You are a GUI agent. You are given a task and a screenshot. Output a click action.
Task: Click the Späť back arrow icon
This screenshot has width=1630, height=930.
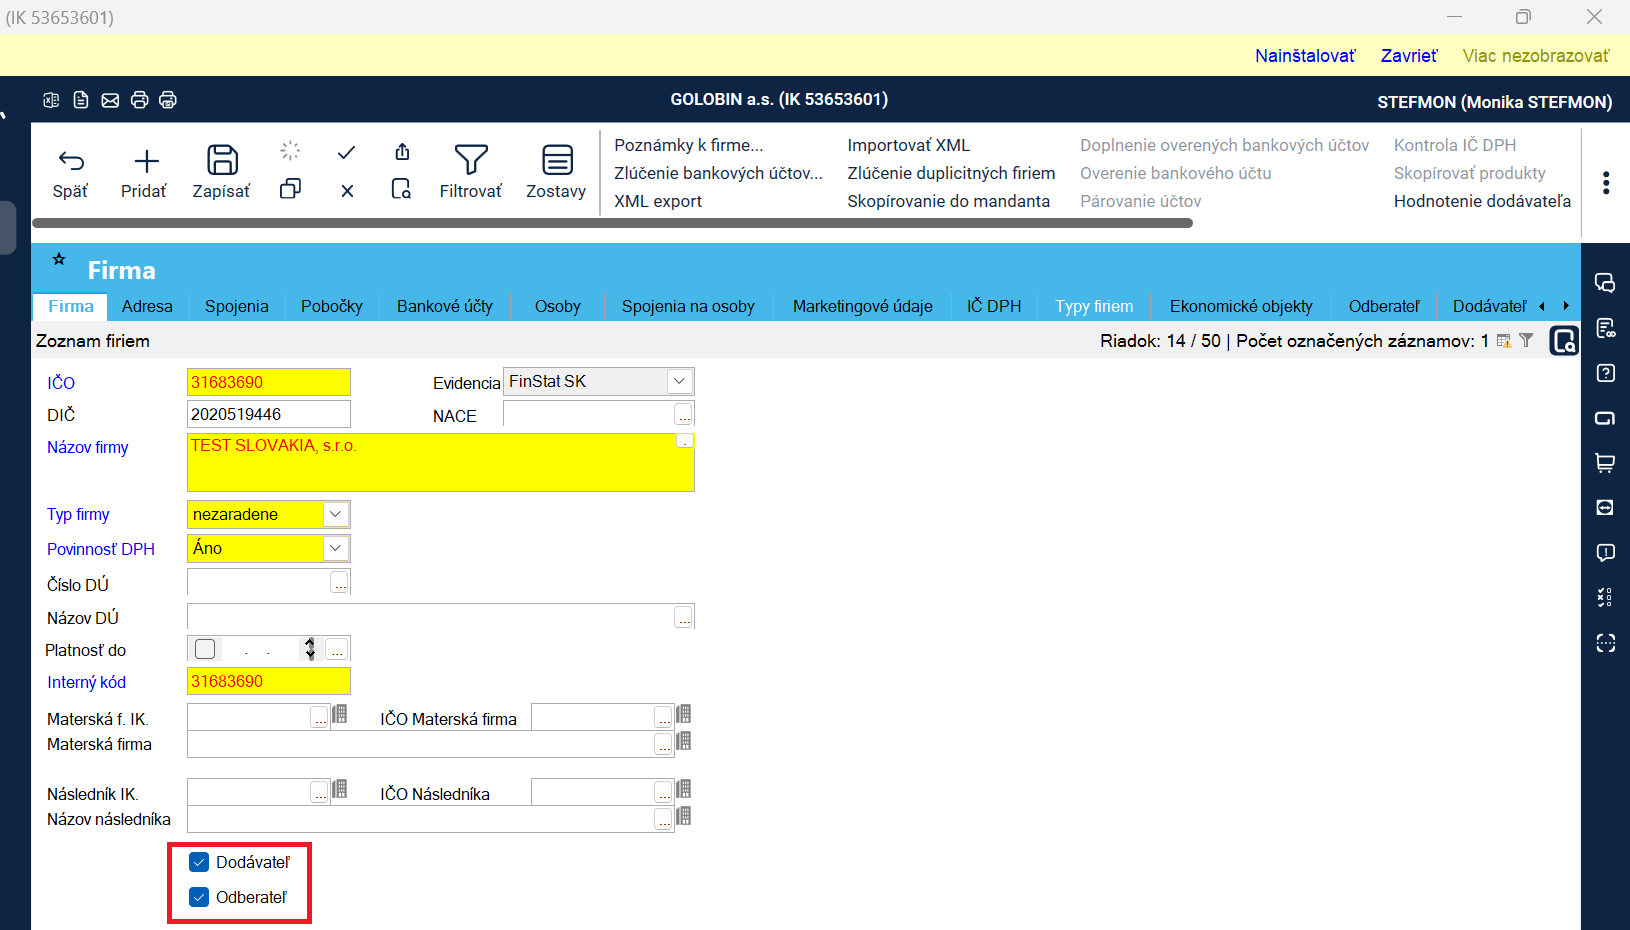pyautogui.click(x=71, y=161)
